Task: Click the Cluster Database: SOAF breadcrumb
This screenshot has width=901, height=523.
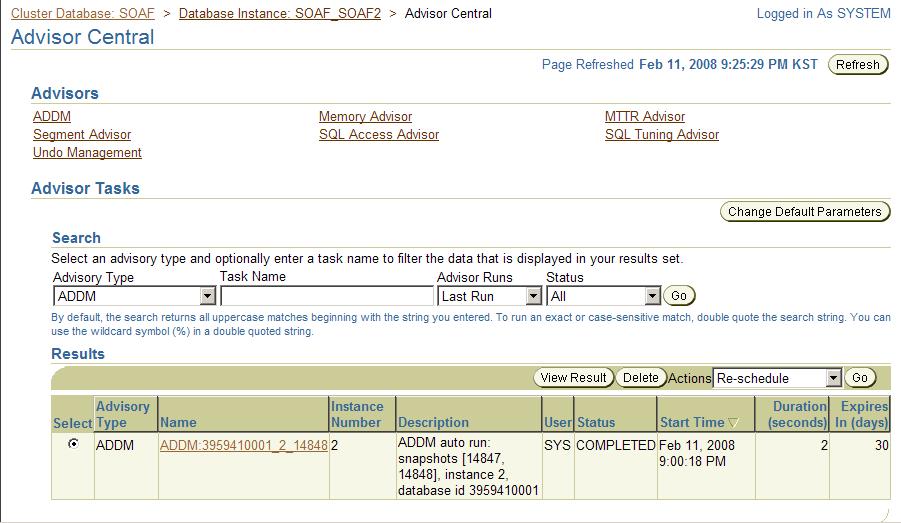Action: coord(81,14)
